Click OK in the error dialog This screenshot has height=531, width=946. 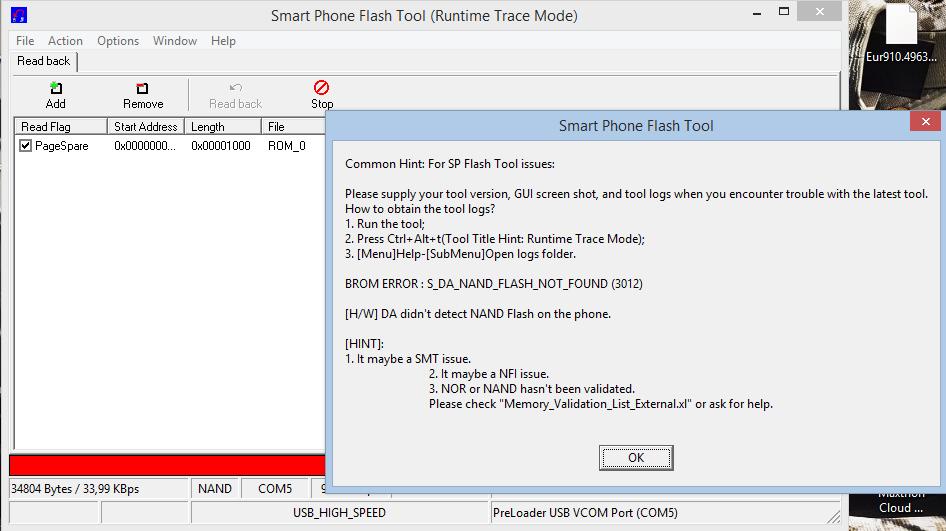pyautogui.click(x=636, y=457)
